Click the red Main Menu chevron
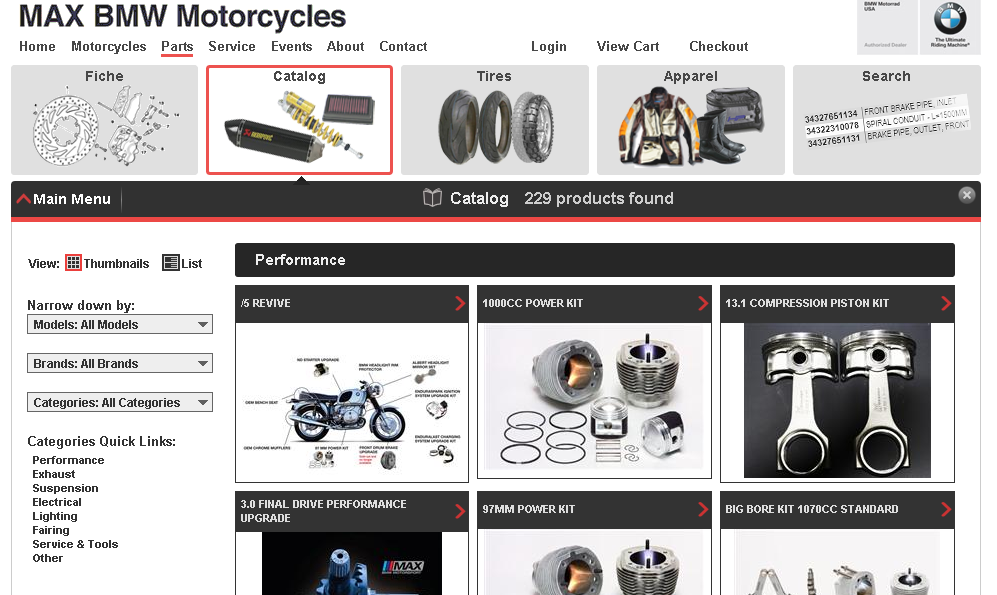The width and height of the screenshot is (997, 595). click(x=24, y=199)
